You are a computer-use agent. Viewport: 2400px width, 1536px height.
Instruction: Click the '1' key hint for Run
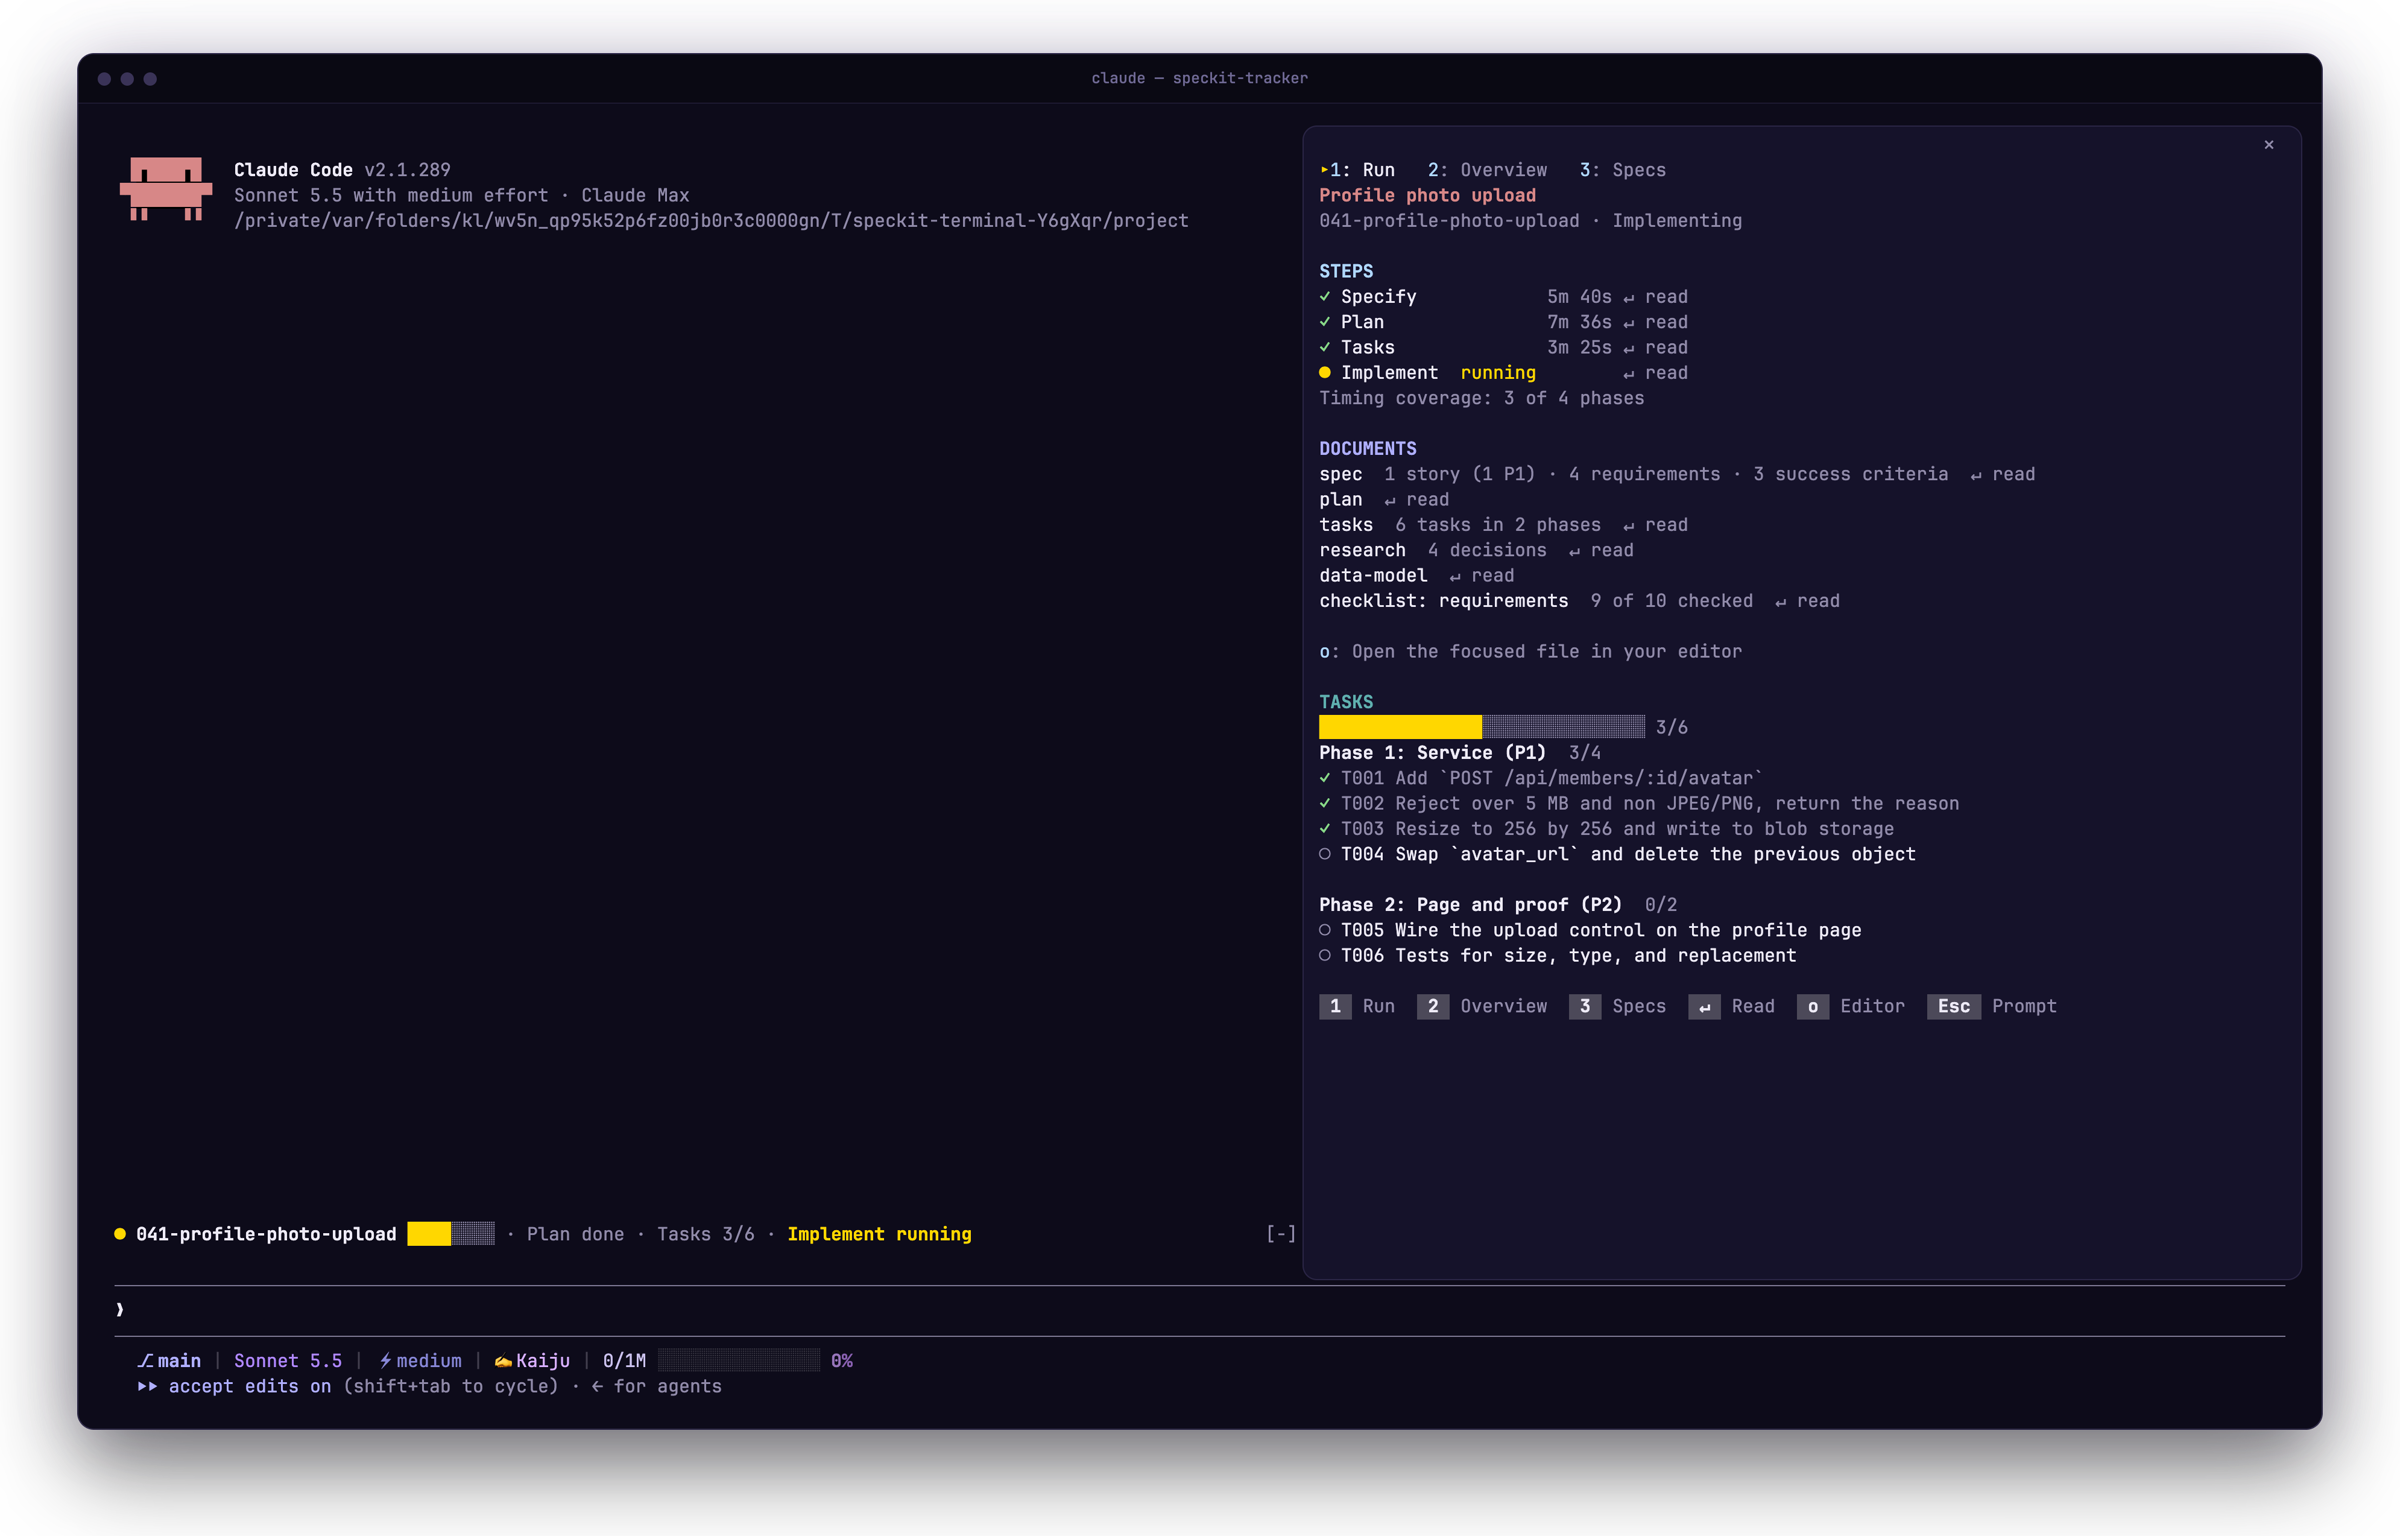coord(1335,1006)
